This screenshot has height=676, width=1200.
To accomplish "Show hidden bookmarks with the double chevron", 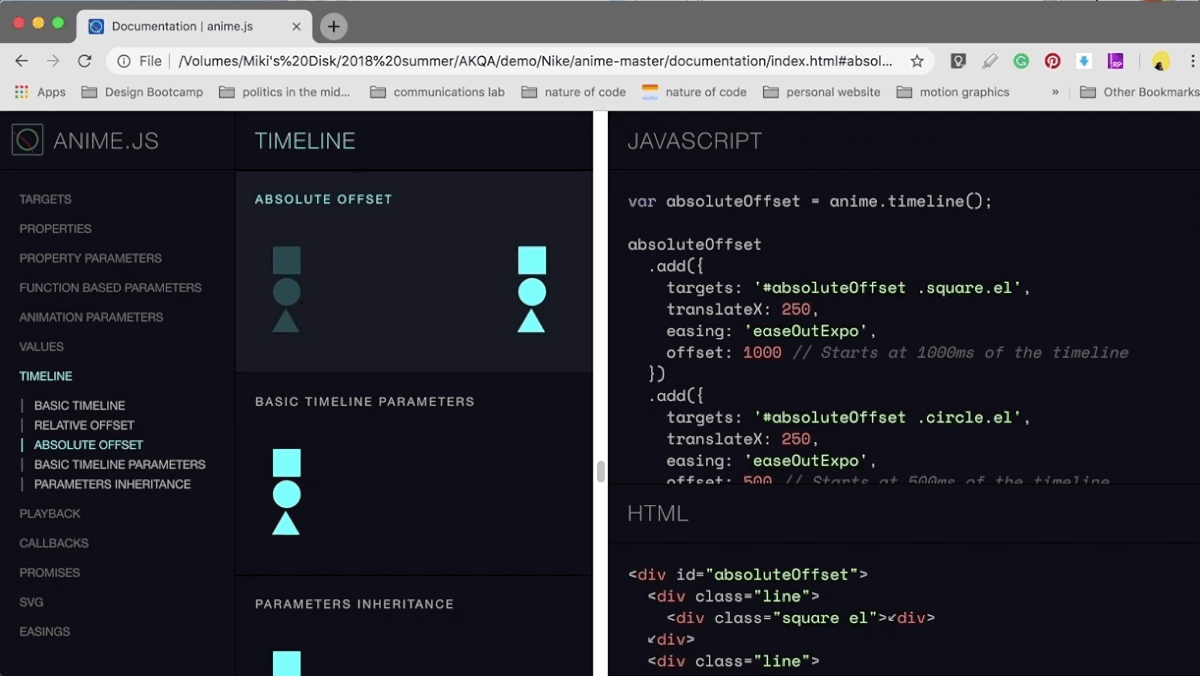I will [x=1055, y=92].
